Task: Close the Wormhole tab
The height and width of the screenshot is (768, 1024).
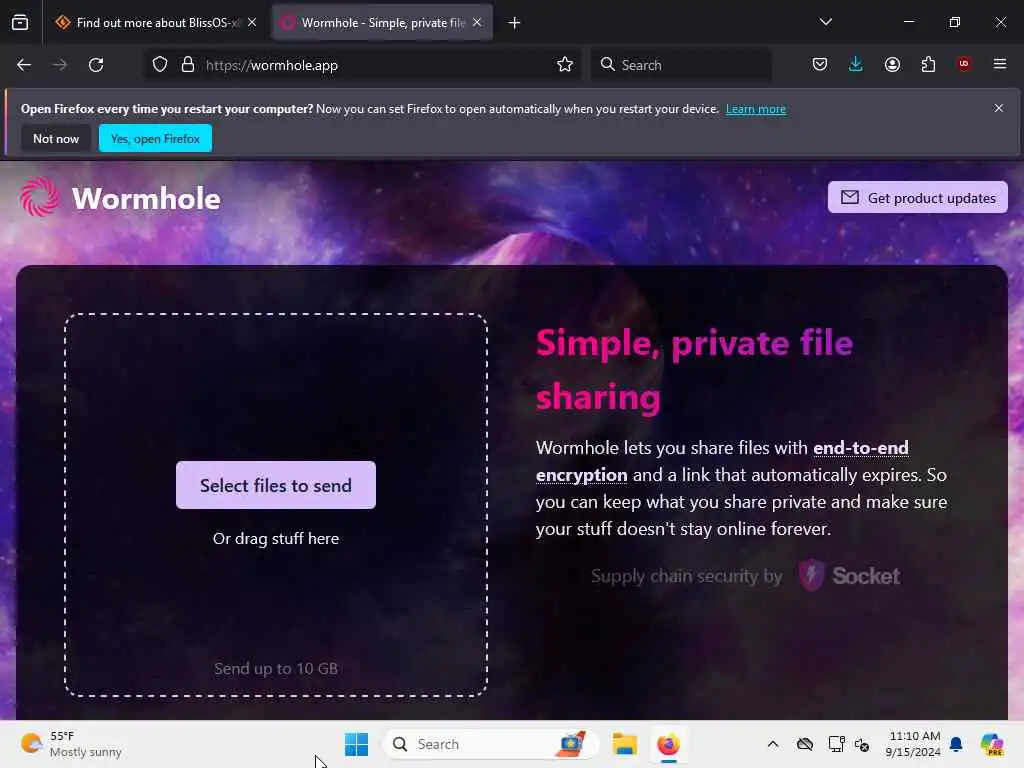Action: (477, 23)
